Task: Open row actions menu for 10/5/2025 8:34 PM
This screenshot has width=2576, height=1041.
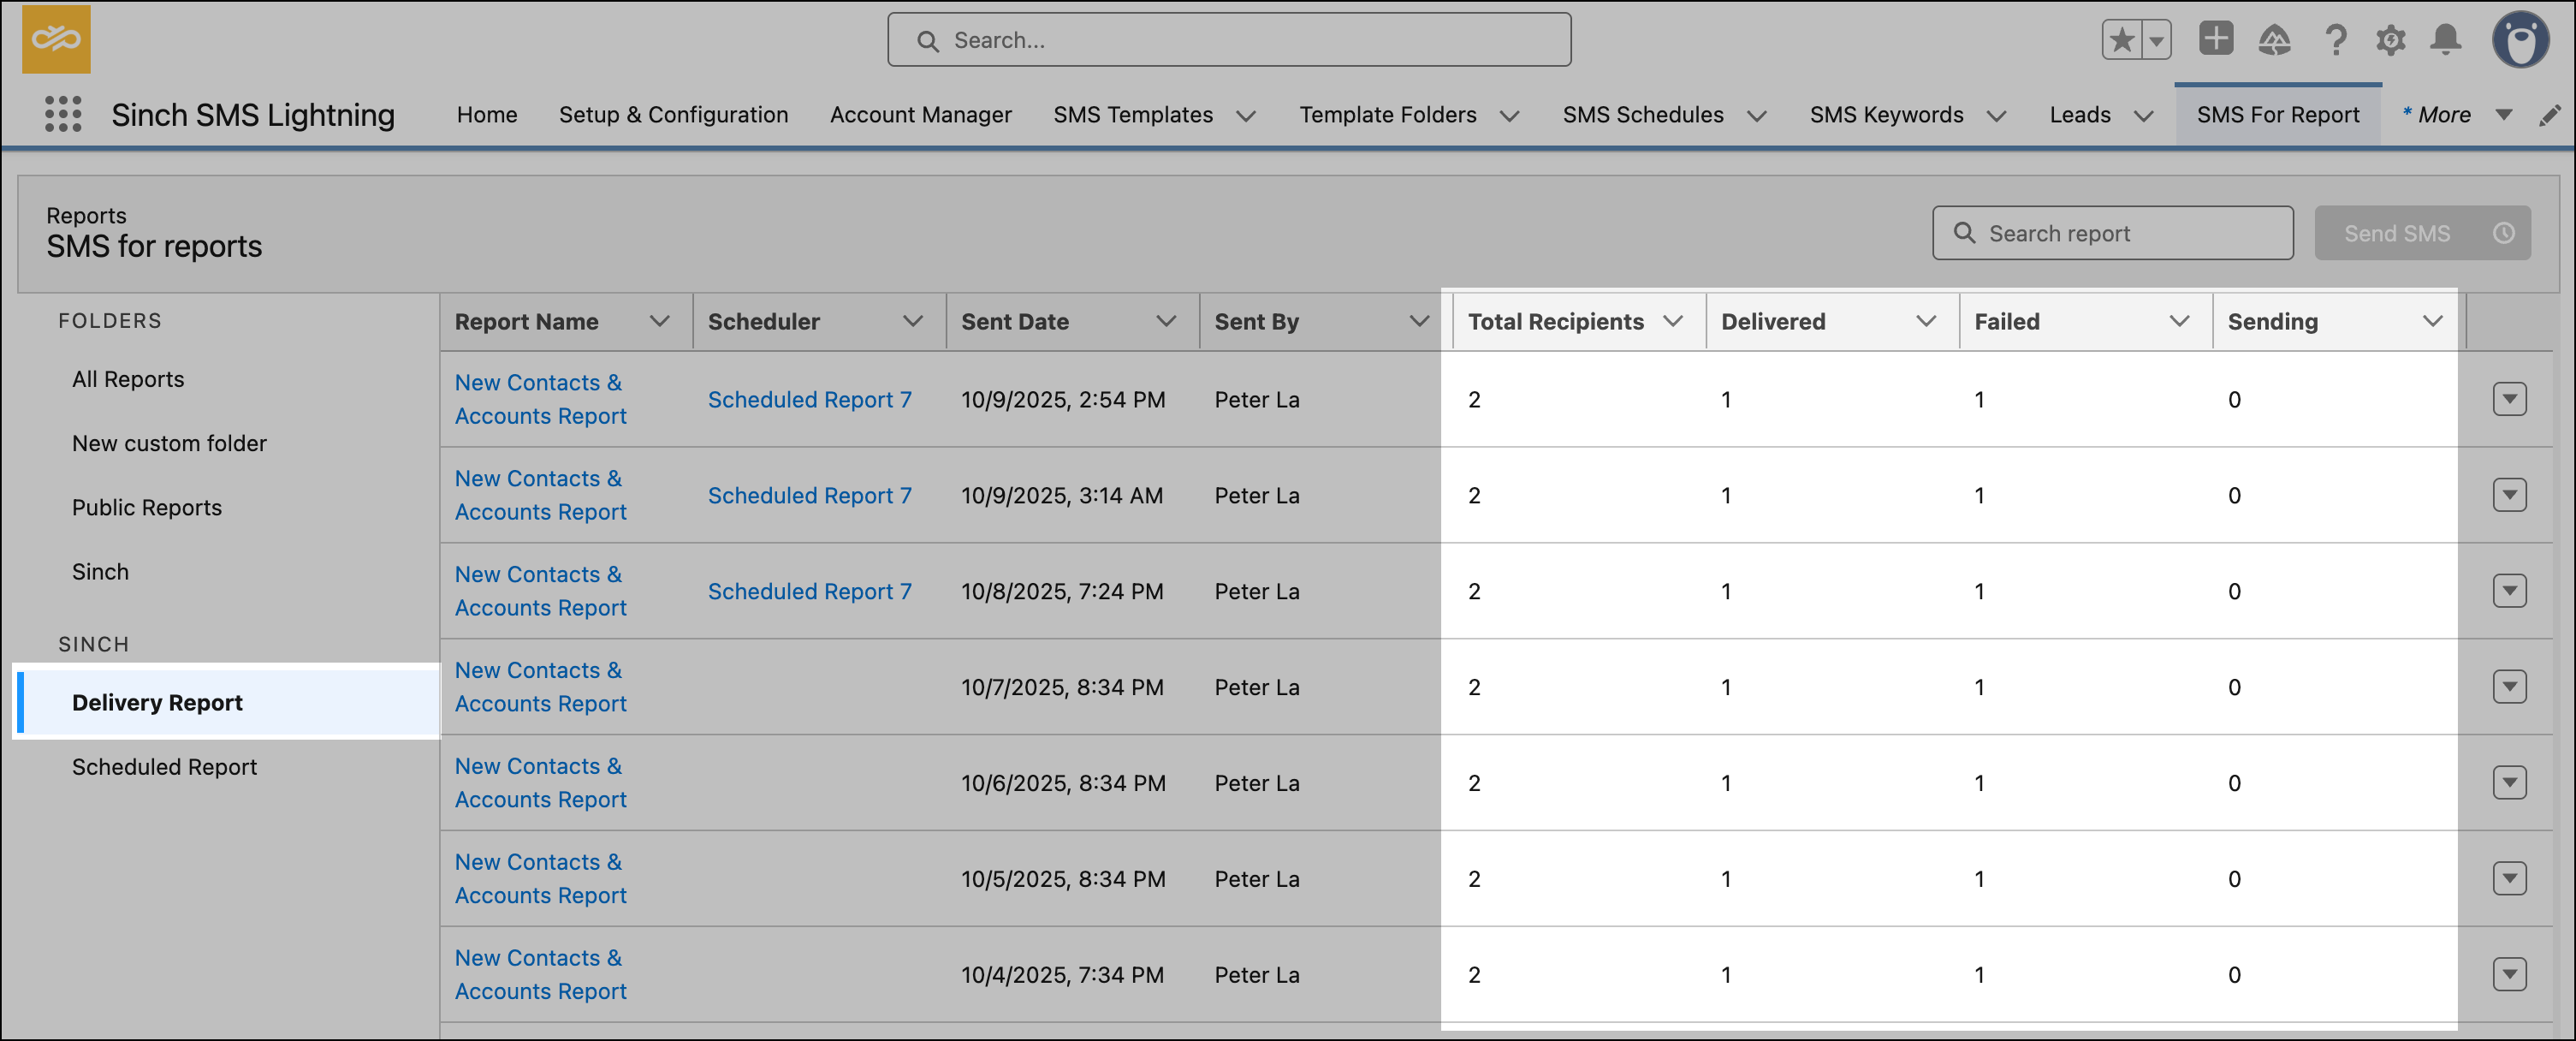Action: (x=2509, y=879)
